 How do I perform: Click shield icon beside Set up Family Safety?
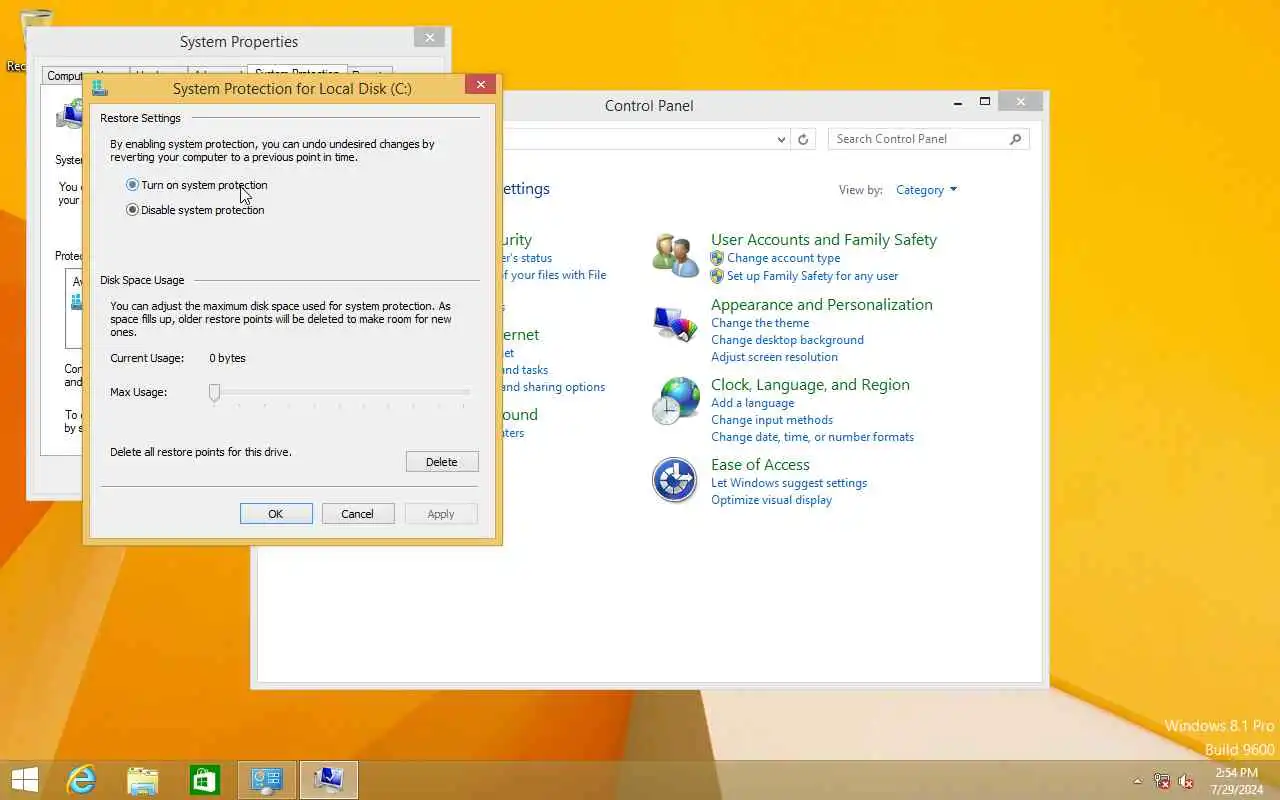717,276
